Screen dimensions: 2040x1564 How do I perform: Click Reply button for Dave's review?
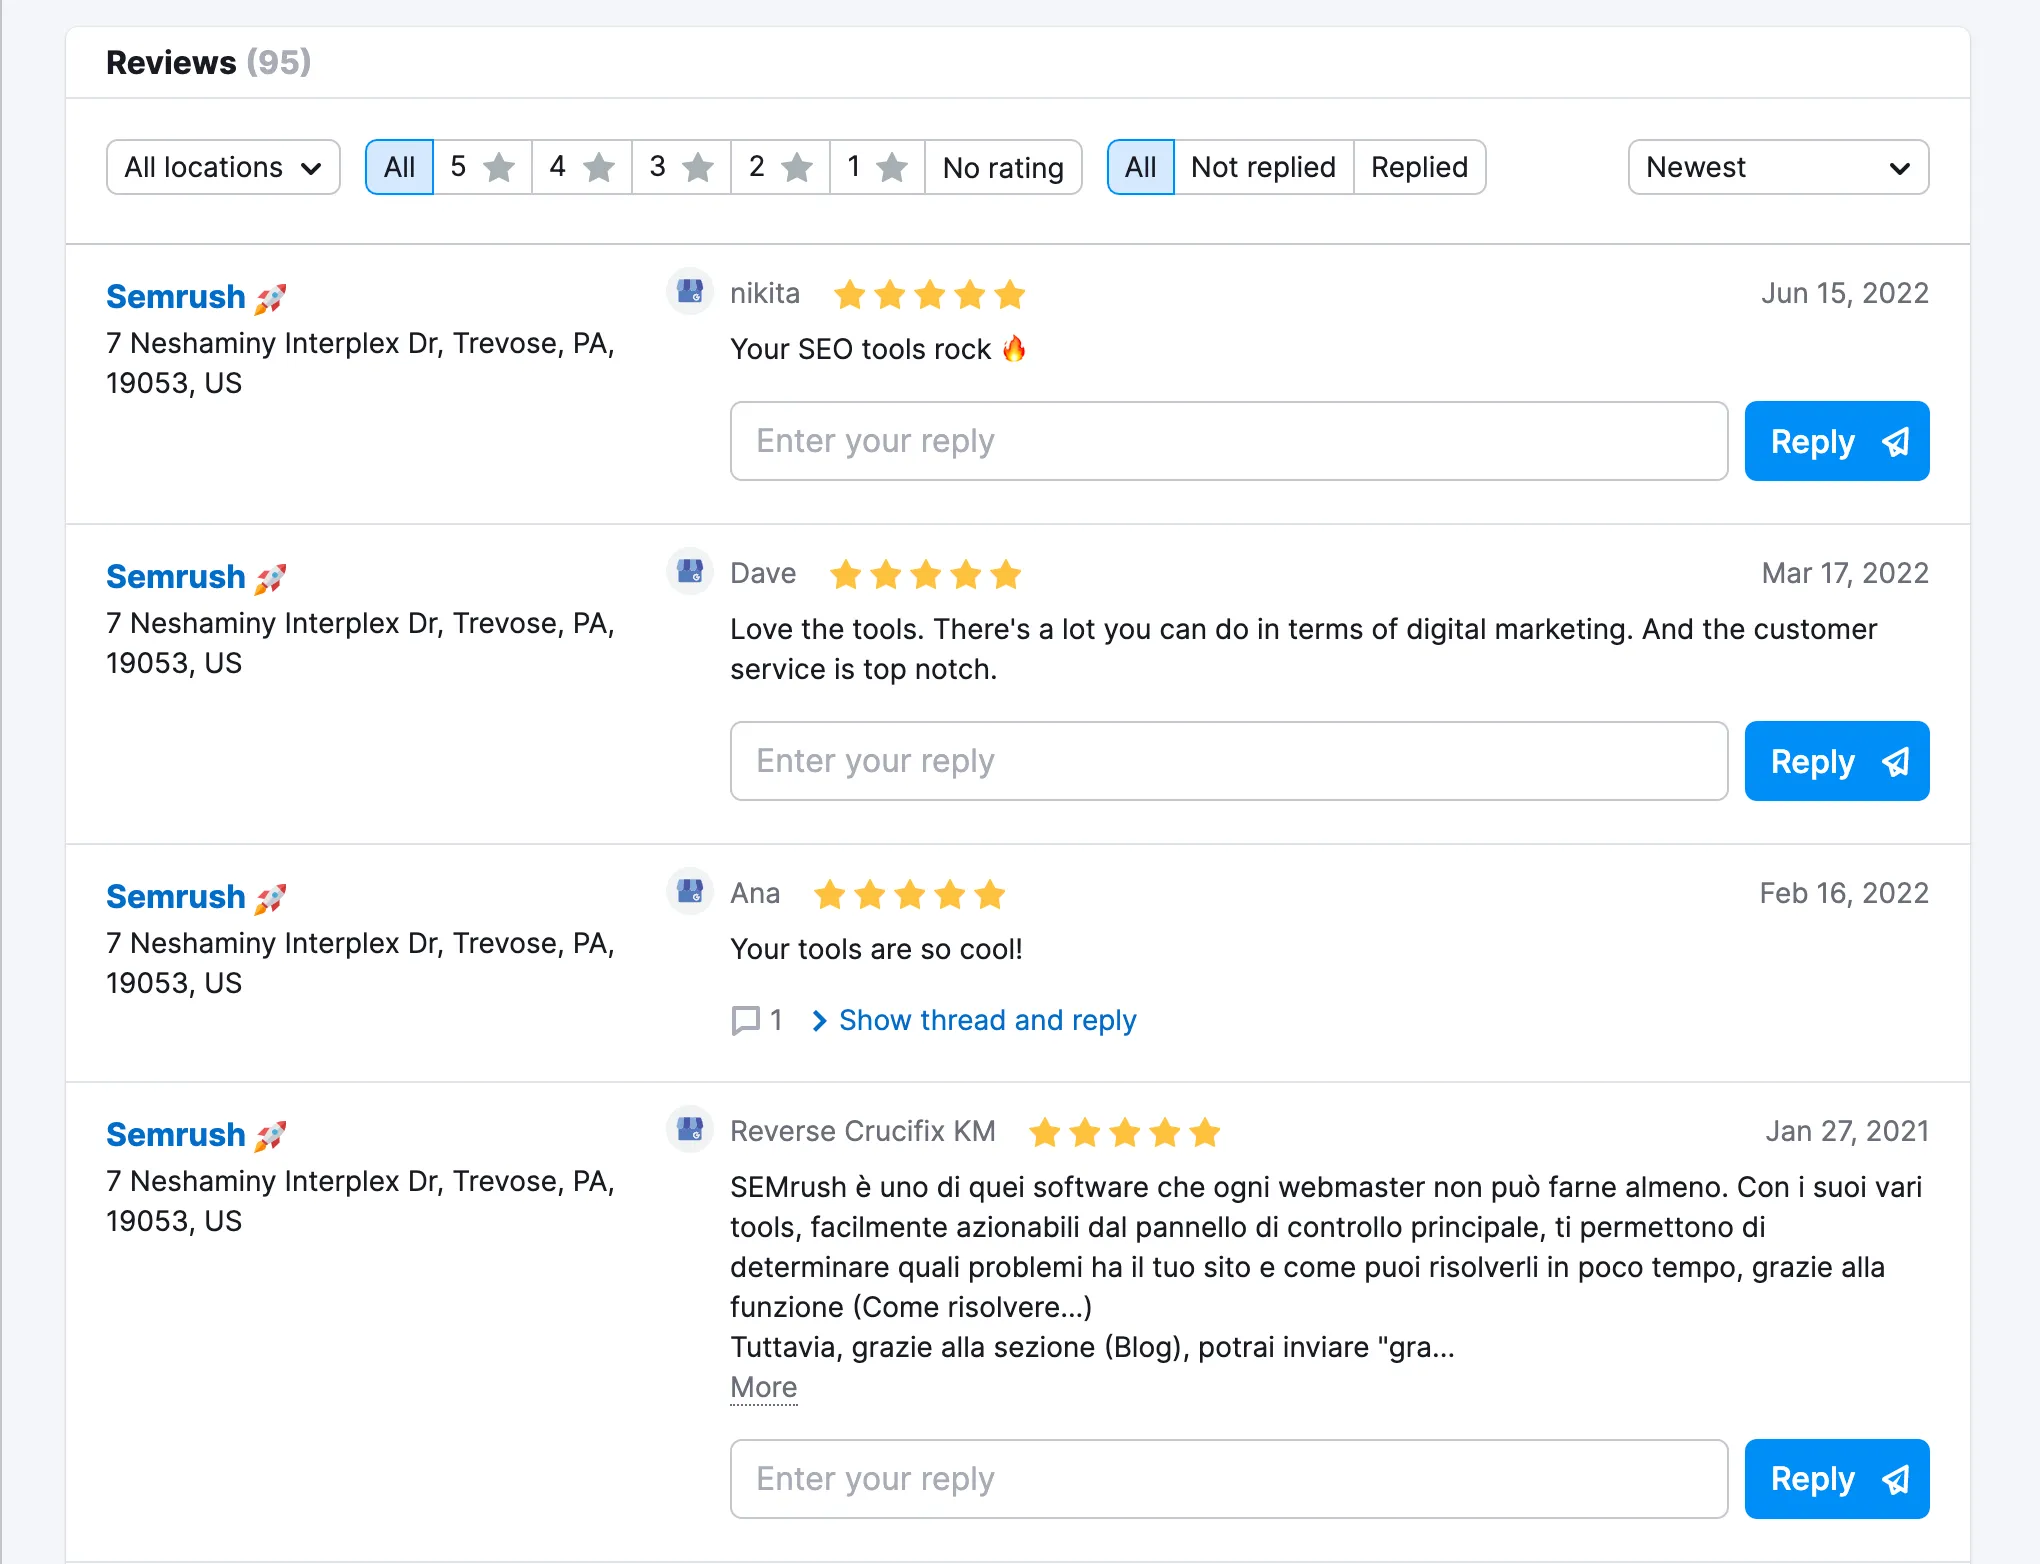pyautogui.click(x=1837, y=761)
